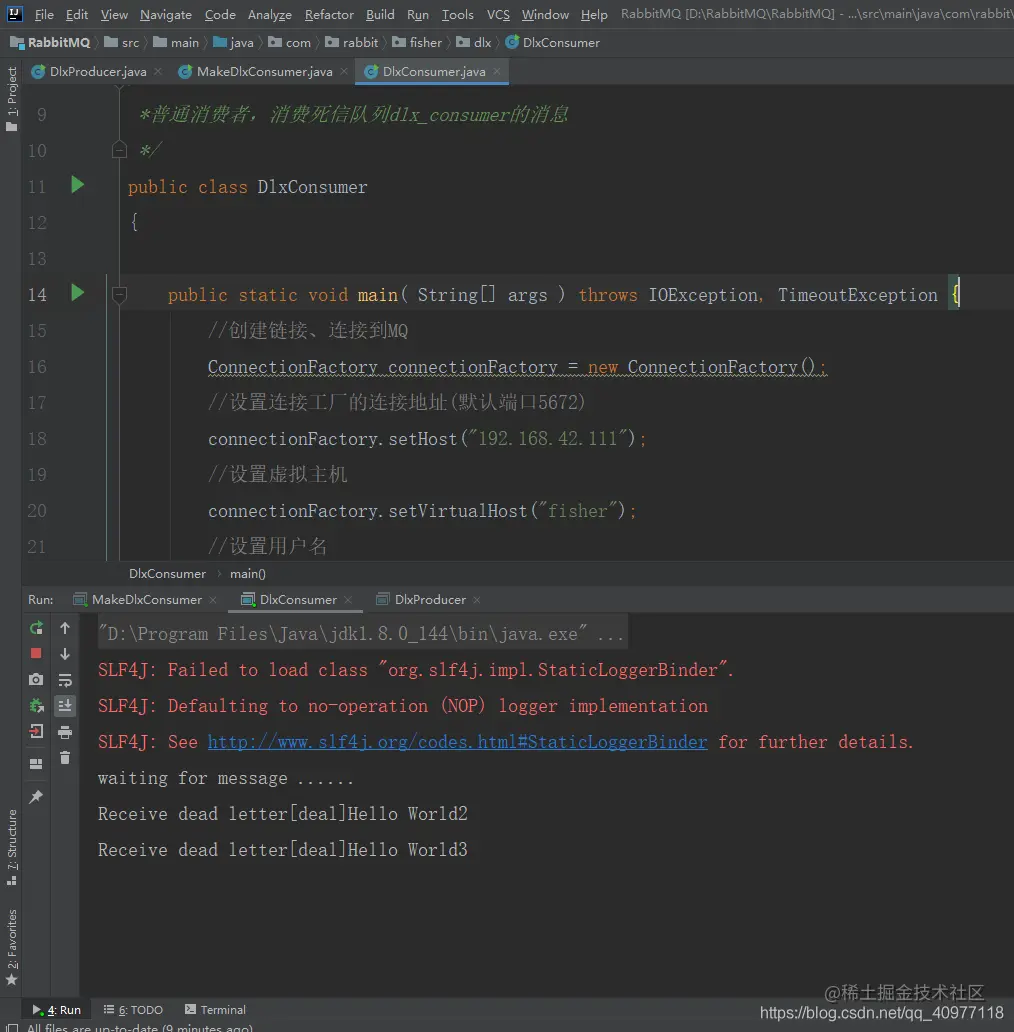1014x1032 pixels.
Task: Open the Navigate menu
Action: (166, 14)
